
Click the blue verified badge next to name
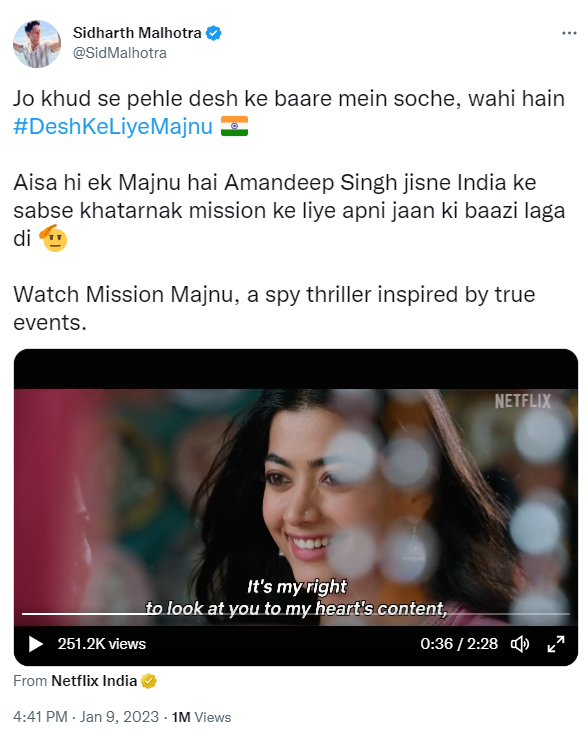tap(214, 33)
